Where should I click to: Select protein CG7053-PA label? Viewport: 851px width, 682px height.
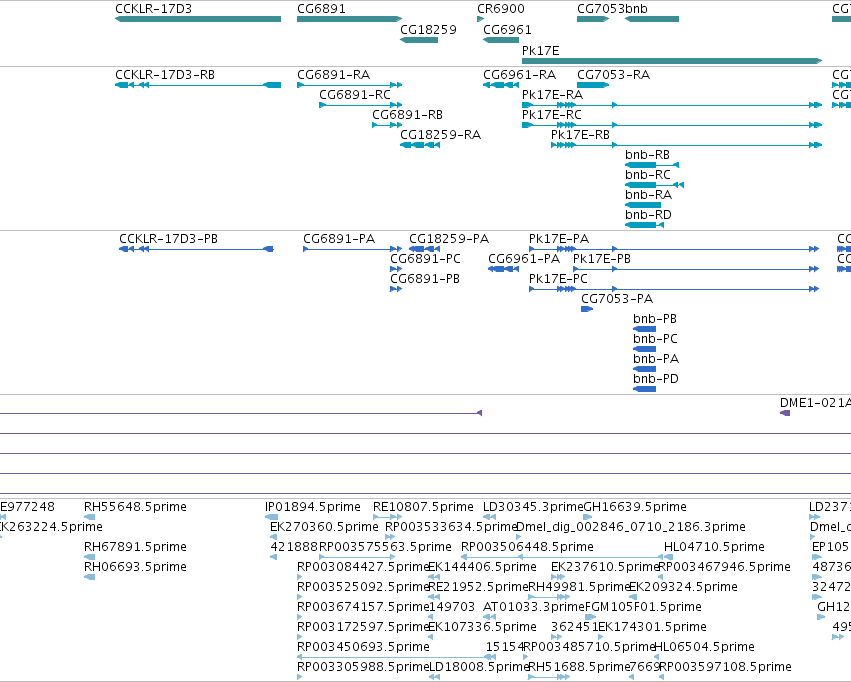pos(617,299)
